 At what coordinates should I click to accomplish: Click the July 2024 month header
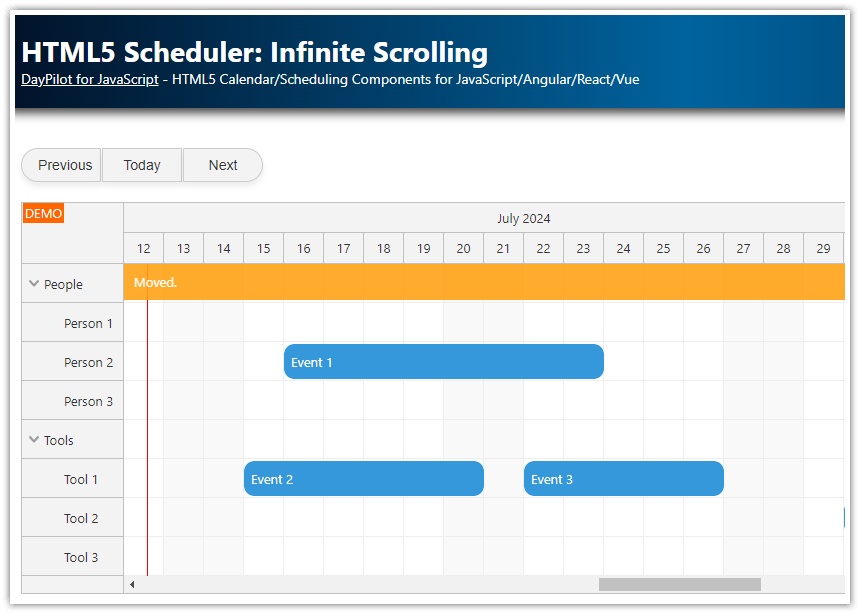coord(524,218)
